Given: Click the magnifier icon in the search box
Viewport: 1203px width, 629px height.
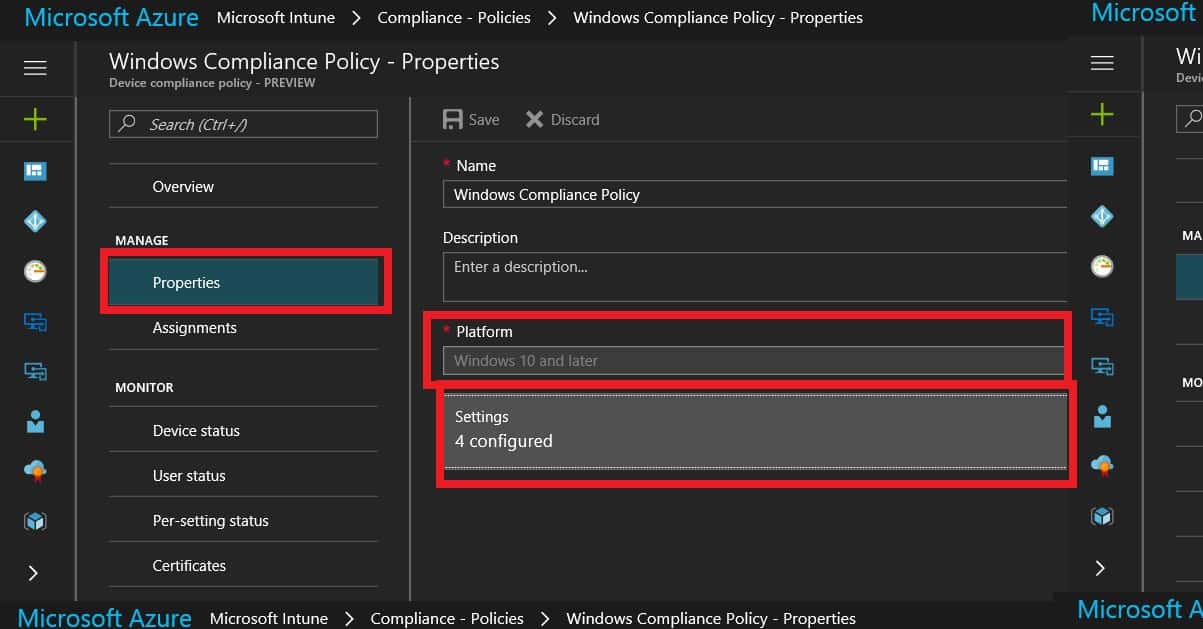Looking at the screenshot, I should [x=127, y=124].
